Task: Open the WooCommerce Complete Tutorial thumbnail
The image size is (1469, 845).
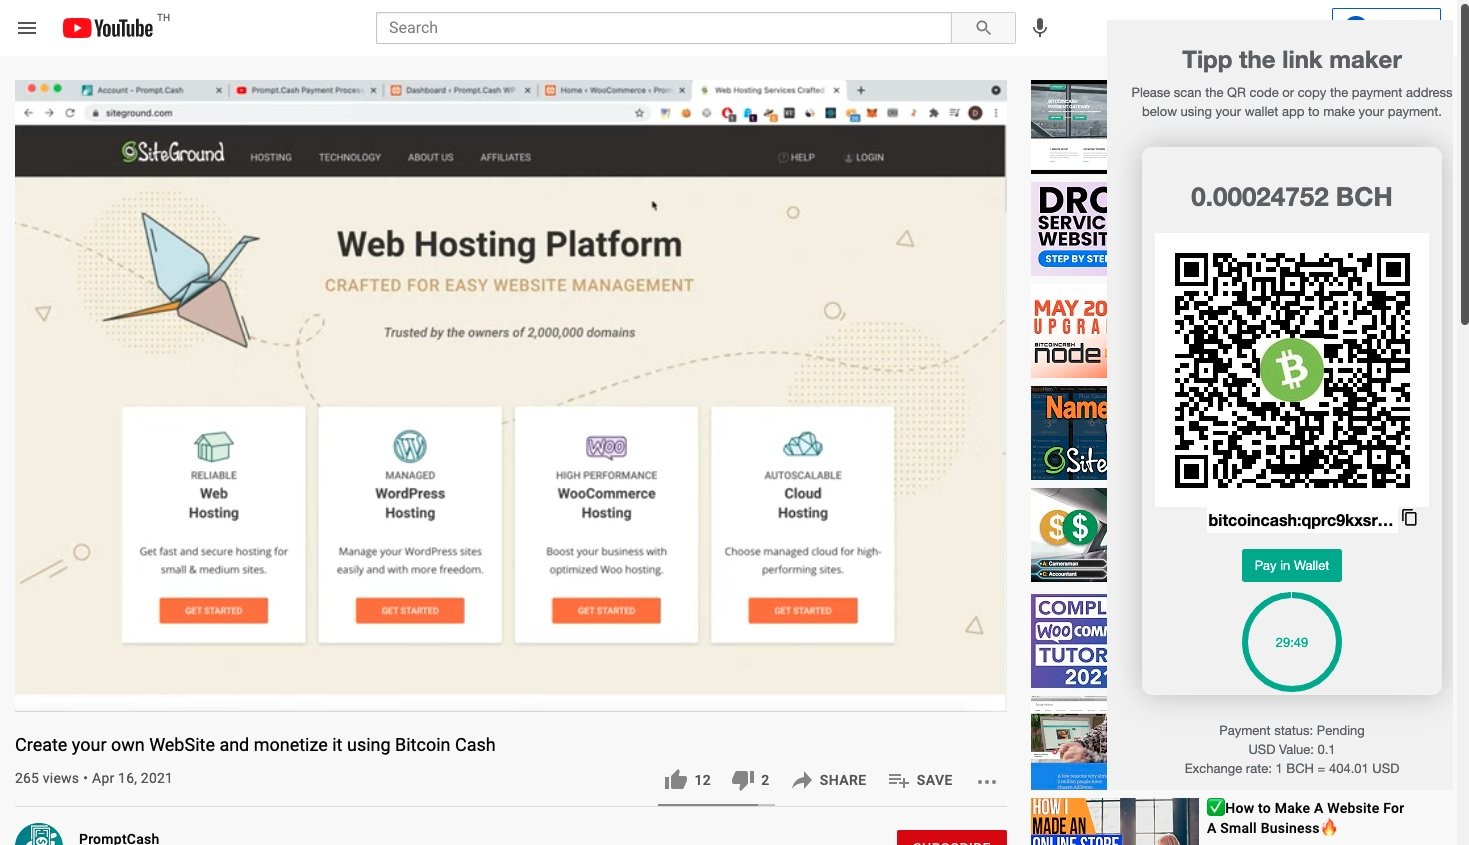Action: pos(1069,641)
